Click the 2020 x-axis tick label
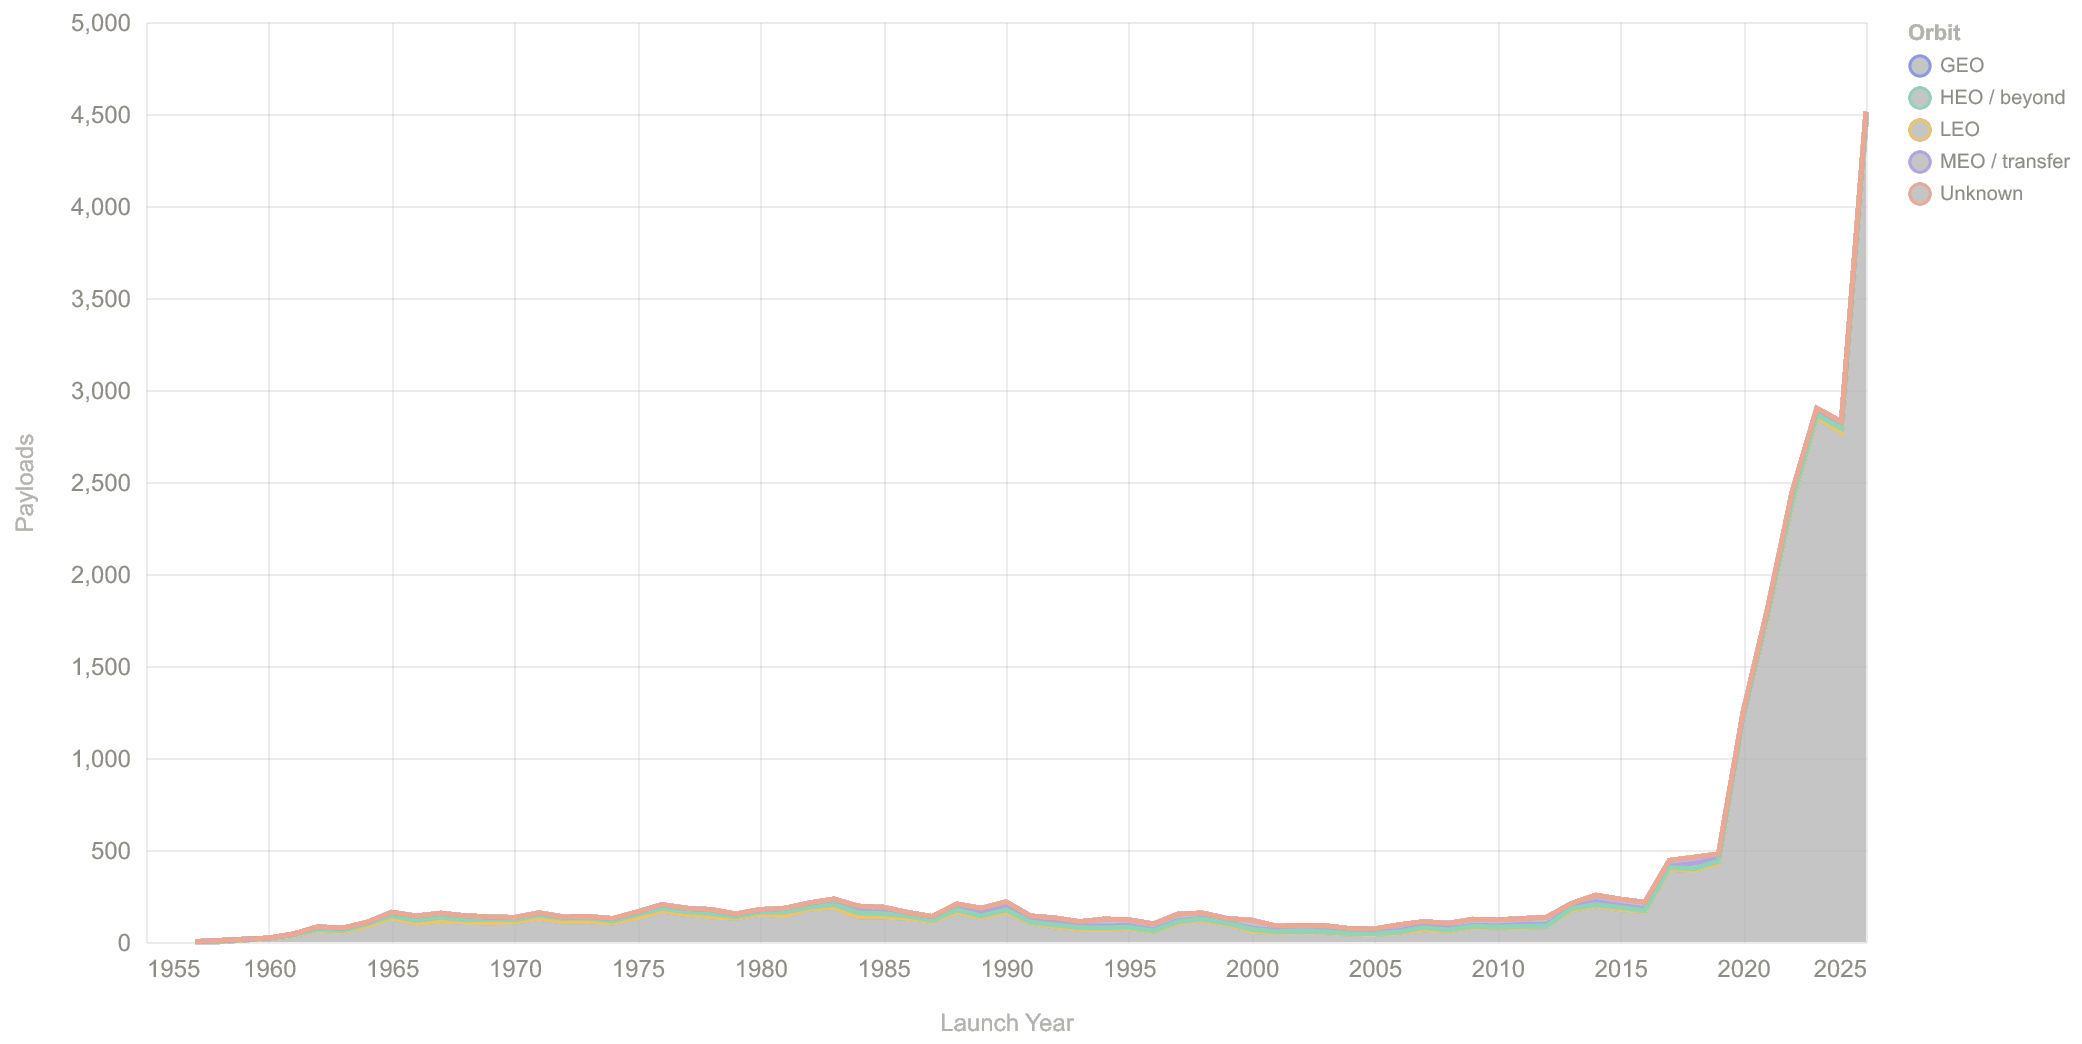The height and width of the screenshot is (1044, 2082). pyautogui.click(x=1744, y=969)
